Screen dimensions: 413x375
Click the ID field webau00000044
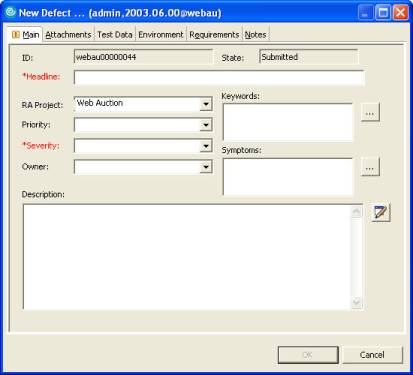[143, 57]
